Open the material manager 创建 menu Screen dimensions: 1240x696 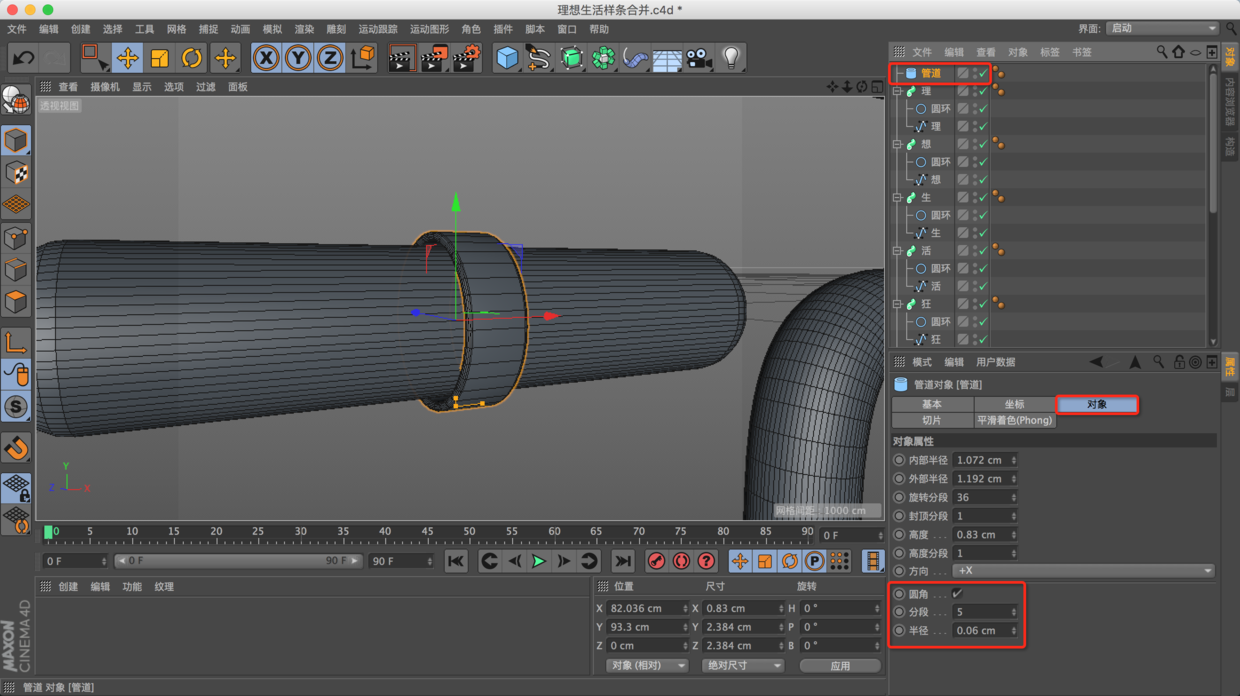point(68,587)
